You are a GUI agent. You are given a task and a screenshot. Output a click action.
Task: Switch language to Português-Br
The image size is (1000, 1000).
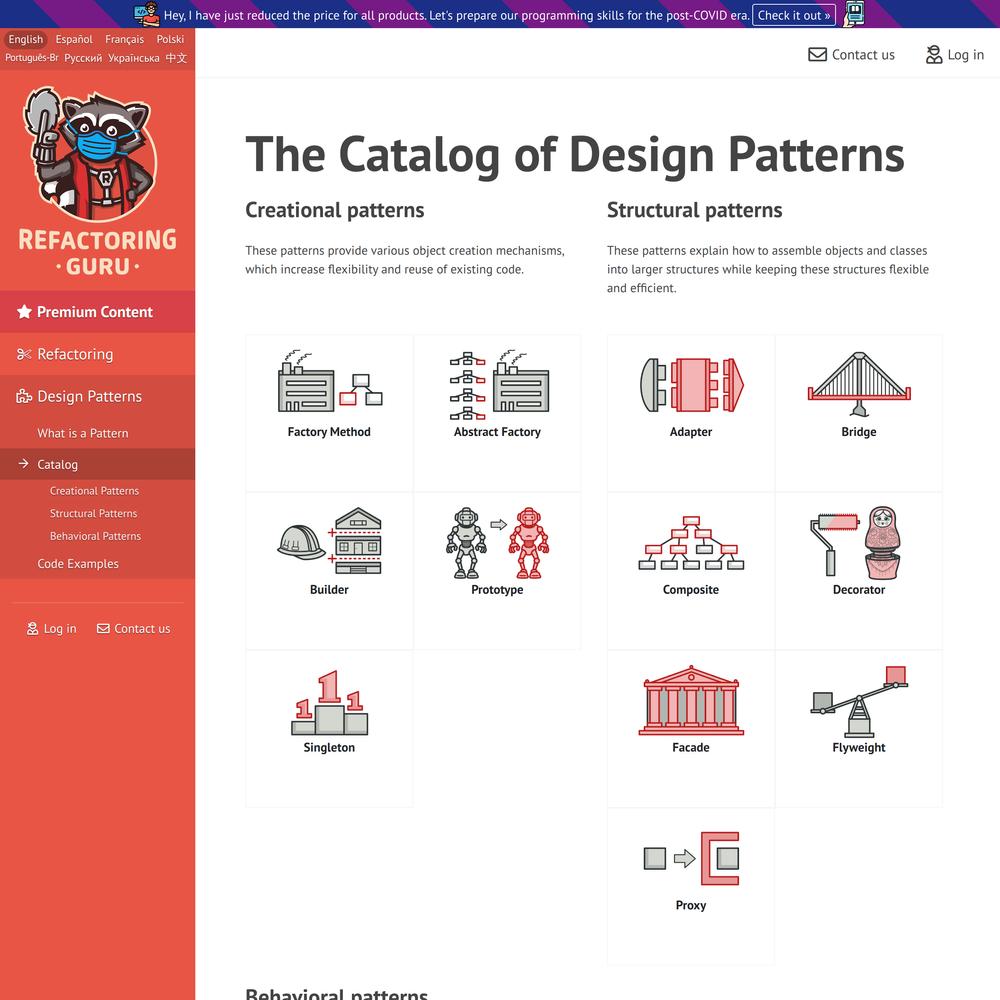pyautogui.click(x=32, y=58)
